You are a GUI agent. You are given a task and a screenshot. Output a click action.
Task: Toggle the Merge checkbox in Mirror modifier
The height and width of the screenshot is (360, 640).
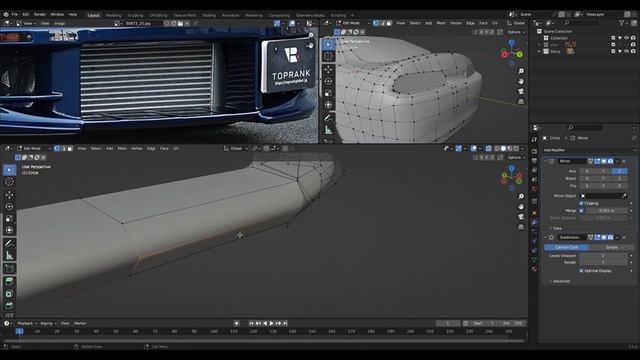(581, 211)
